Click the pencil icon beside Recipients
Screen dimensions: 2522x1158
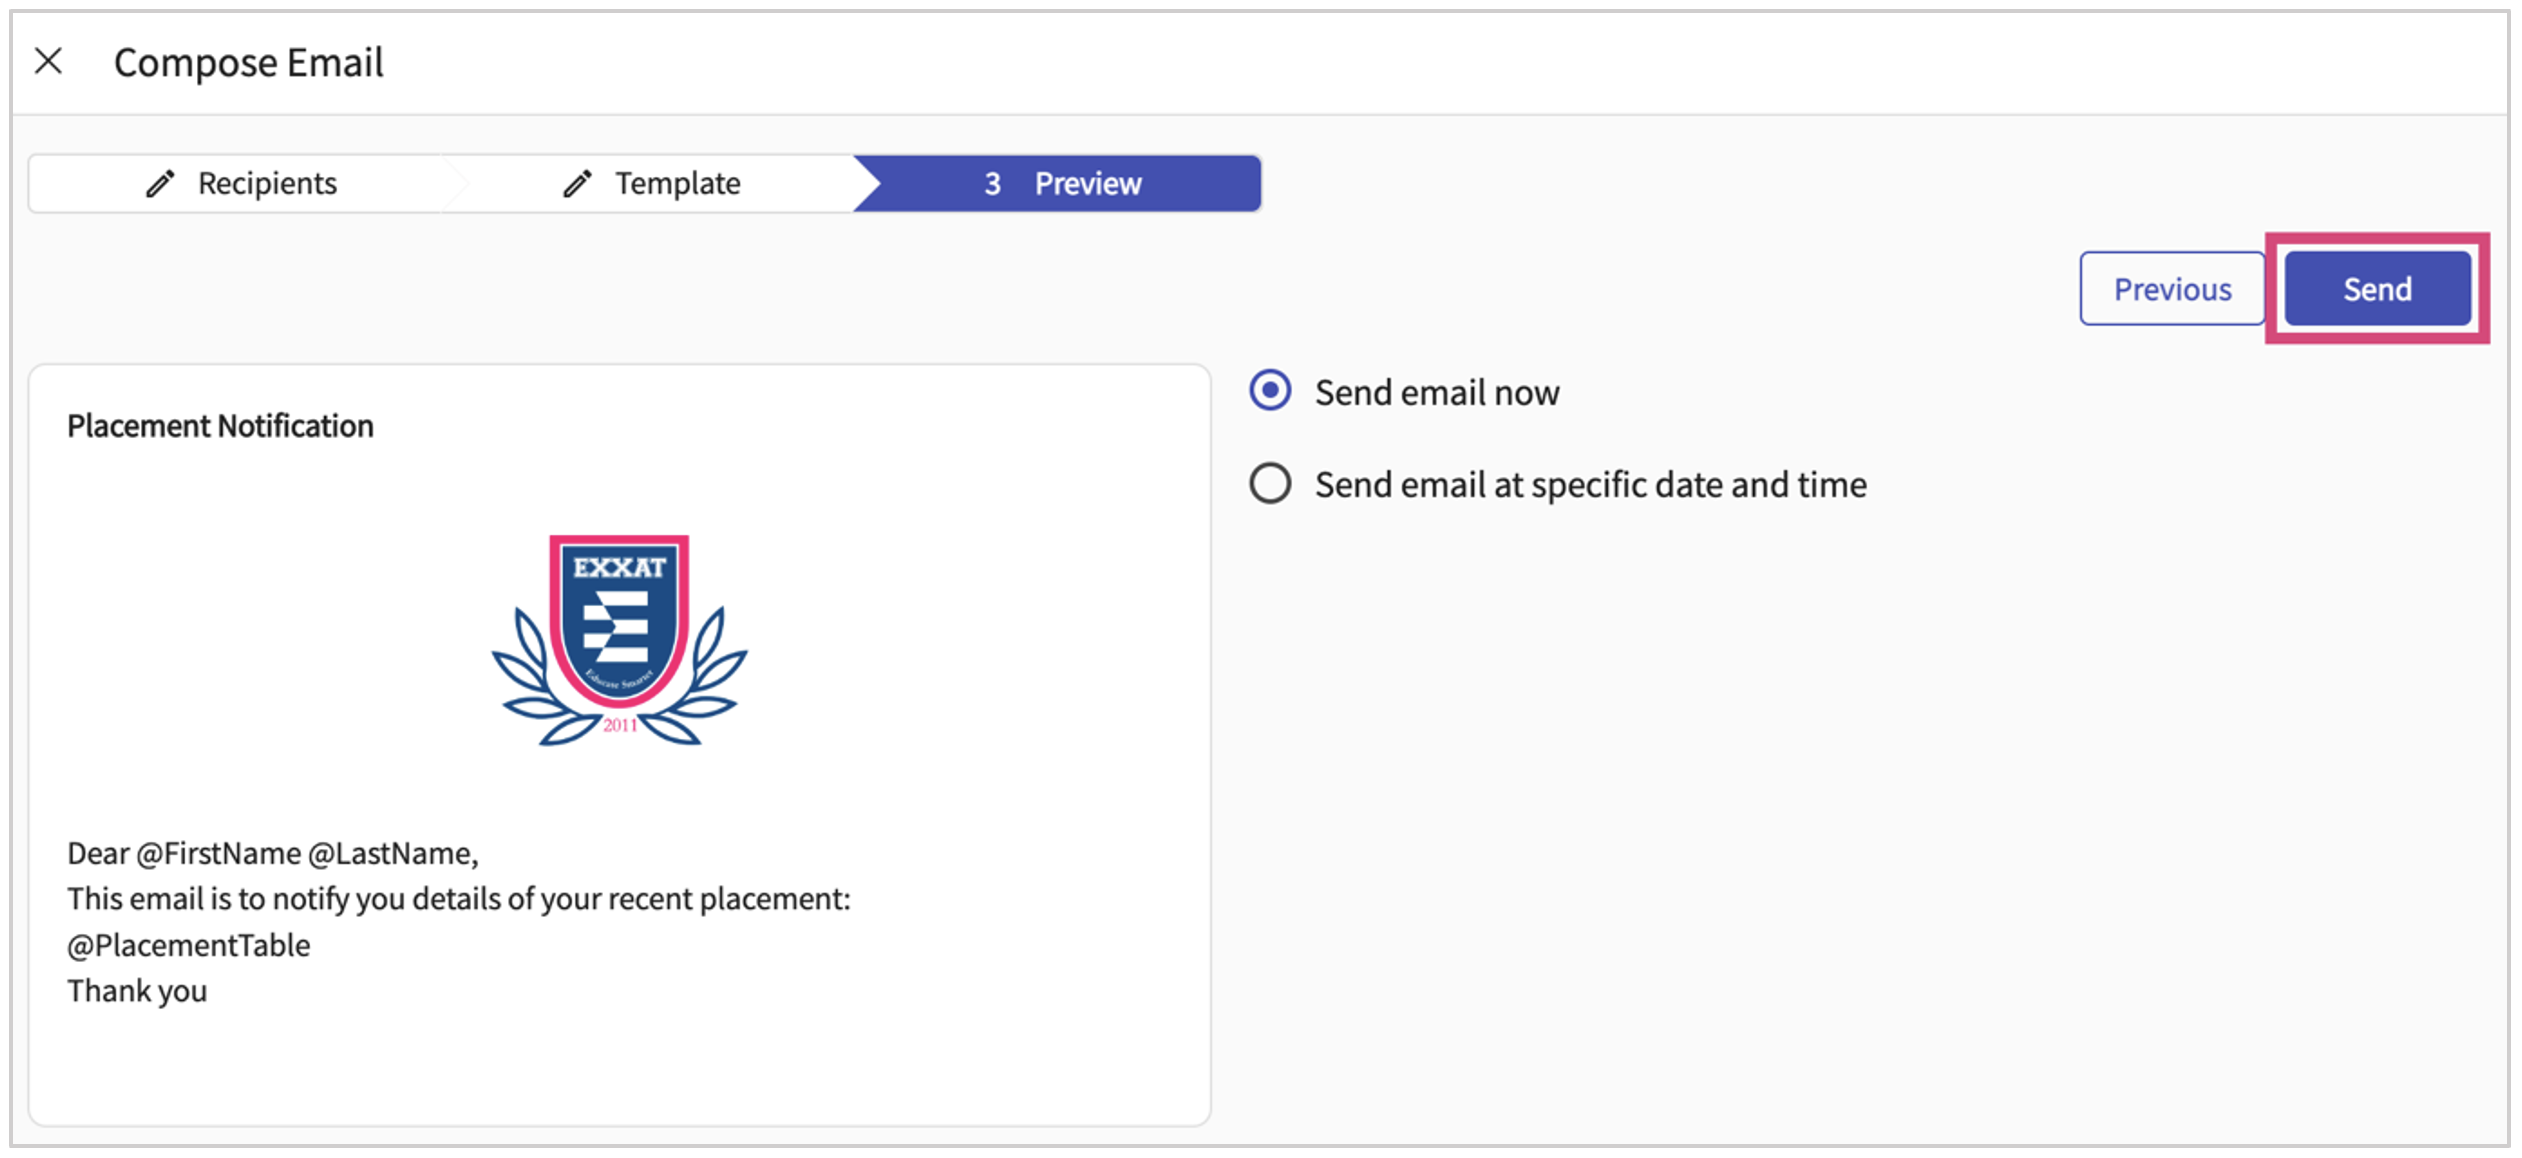click(160, 184)
